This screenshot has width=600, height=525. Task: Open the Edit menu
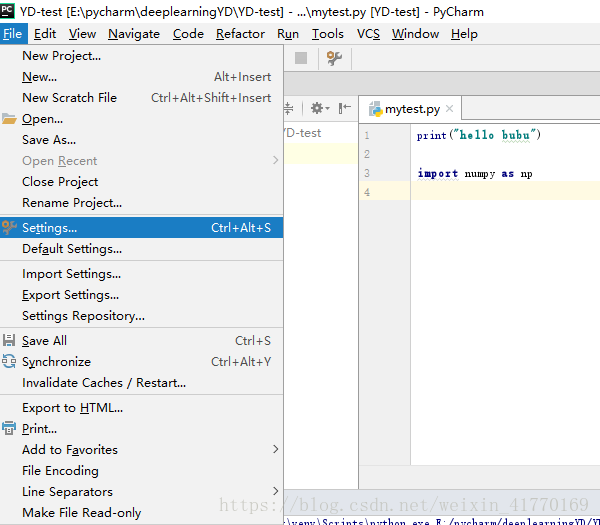coord(45,34)
